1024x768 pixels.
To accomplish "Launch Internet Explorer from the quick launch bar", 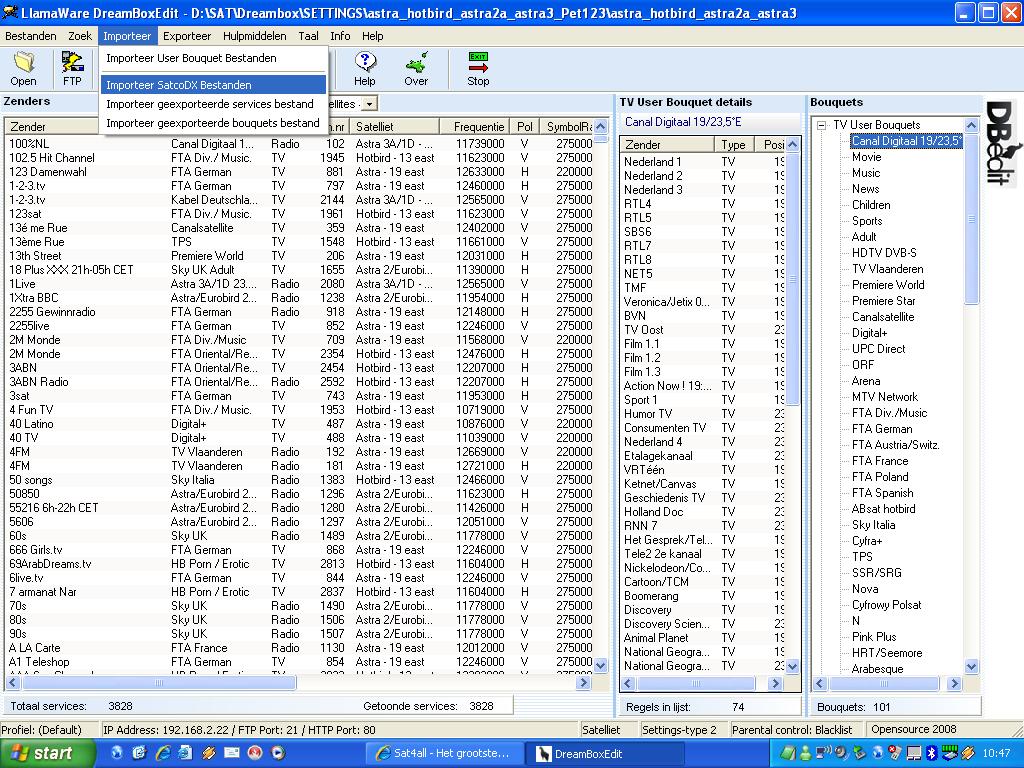I will 163,753.
